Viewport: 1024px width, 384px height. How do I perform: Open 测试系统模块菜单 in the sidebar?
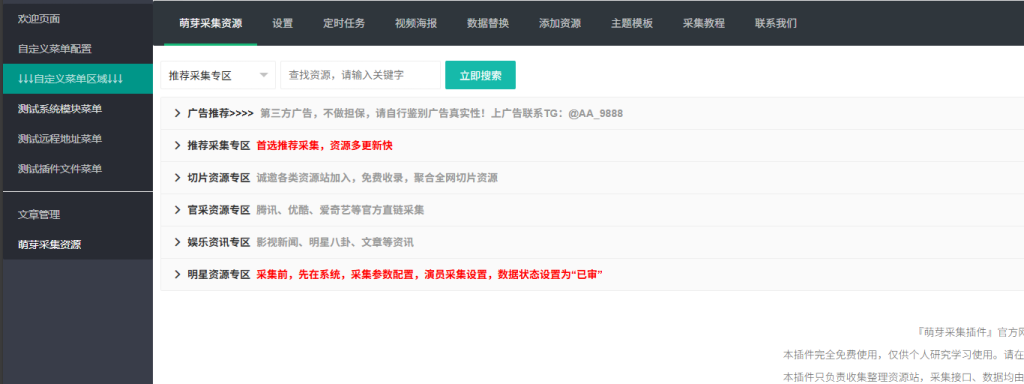[77, 109]
